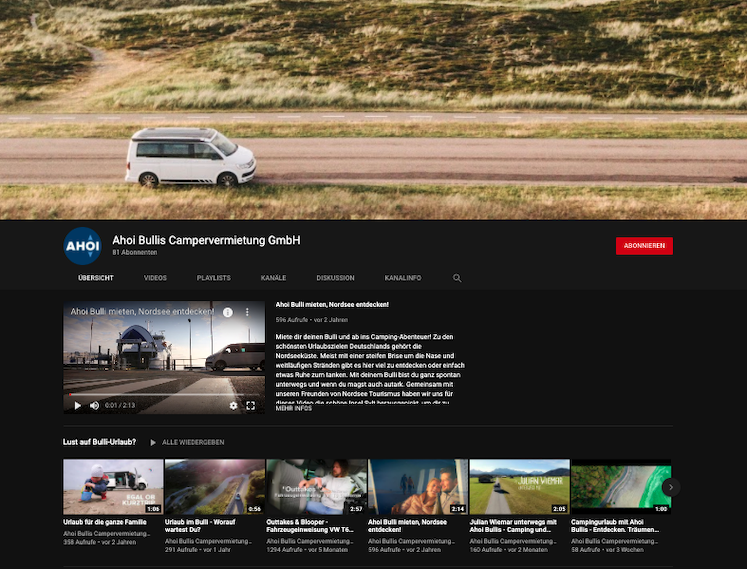Click 1294 Aufrufe · vor 5 Monaten text
Image resolution: width=747 pixels, height=569 pixels.
[307, 550]
